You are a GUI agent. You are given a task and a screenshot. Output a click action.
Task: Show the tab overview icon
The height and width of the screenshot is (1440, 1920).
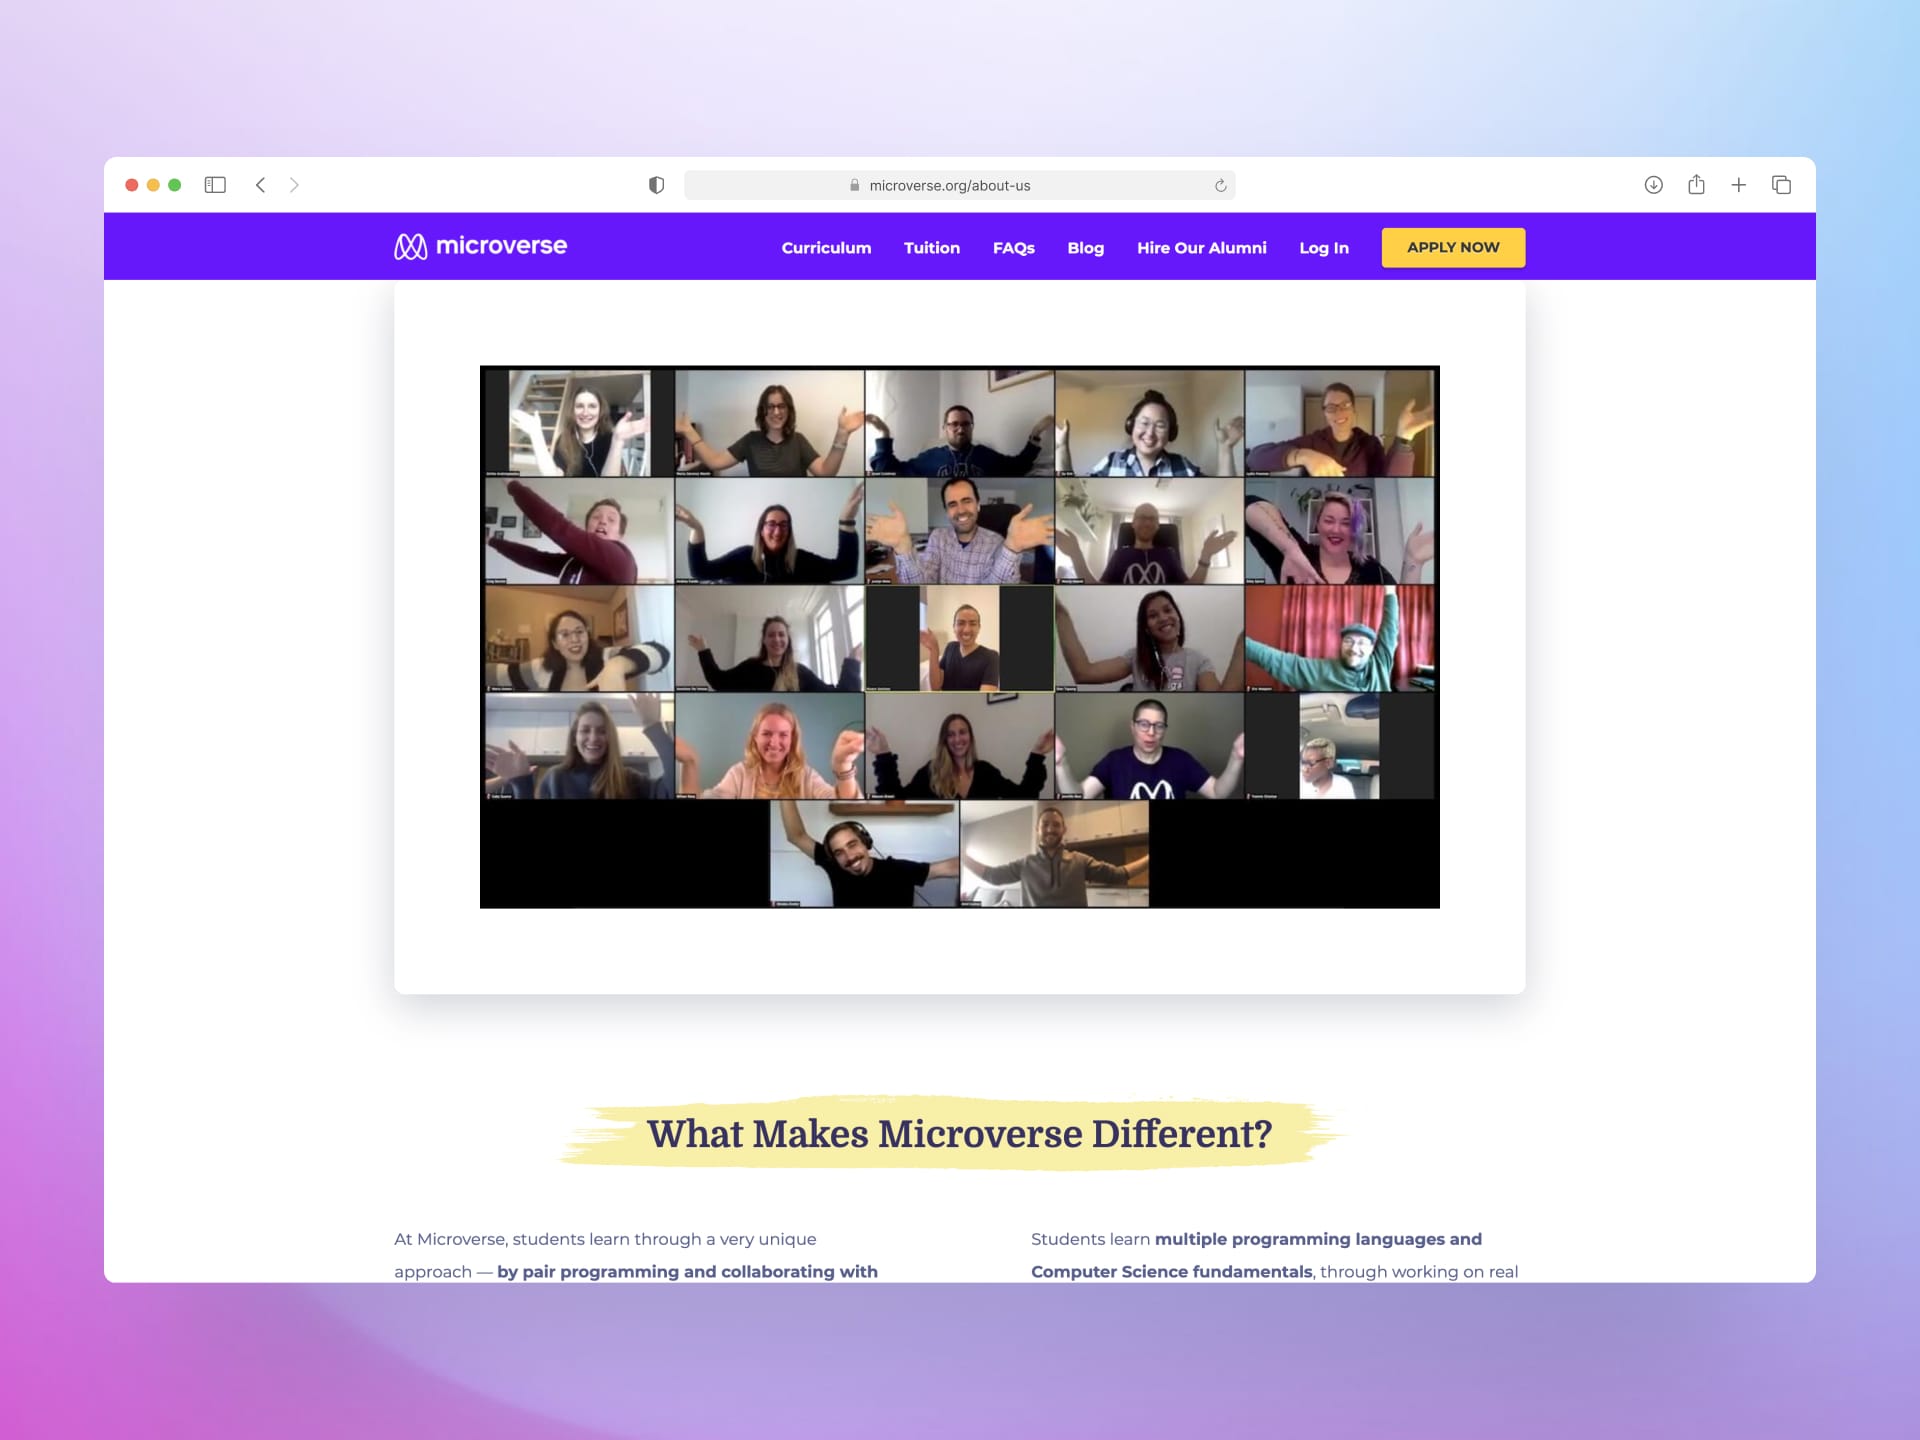[1781, 185]
